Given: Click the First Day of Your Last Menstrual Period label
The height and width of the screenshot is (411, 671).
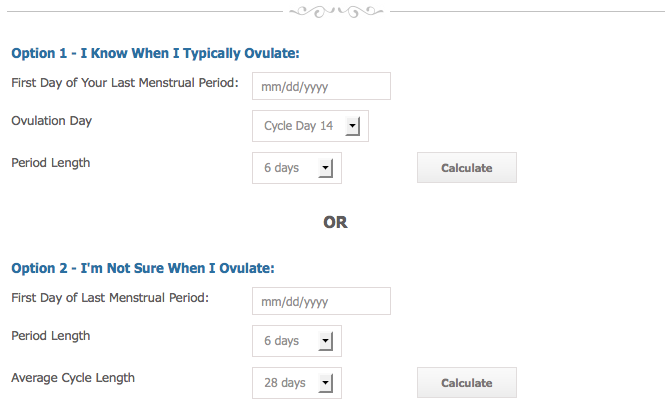Looking at the screenshot, I should pos(125,83).
